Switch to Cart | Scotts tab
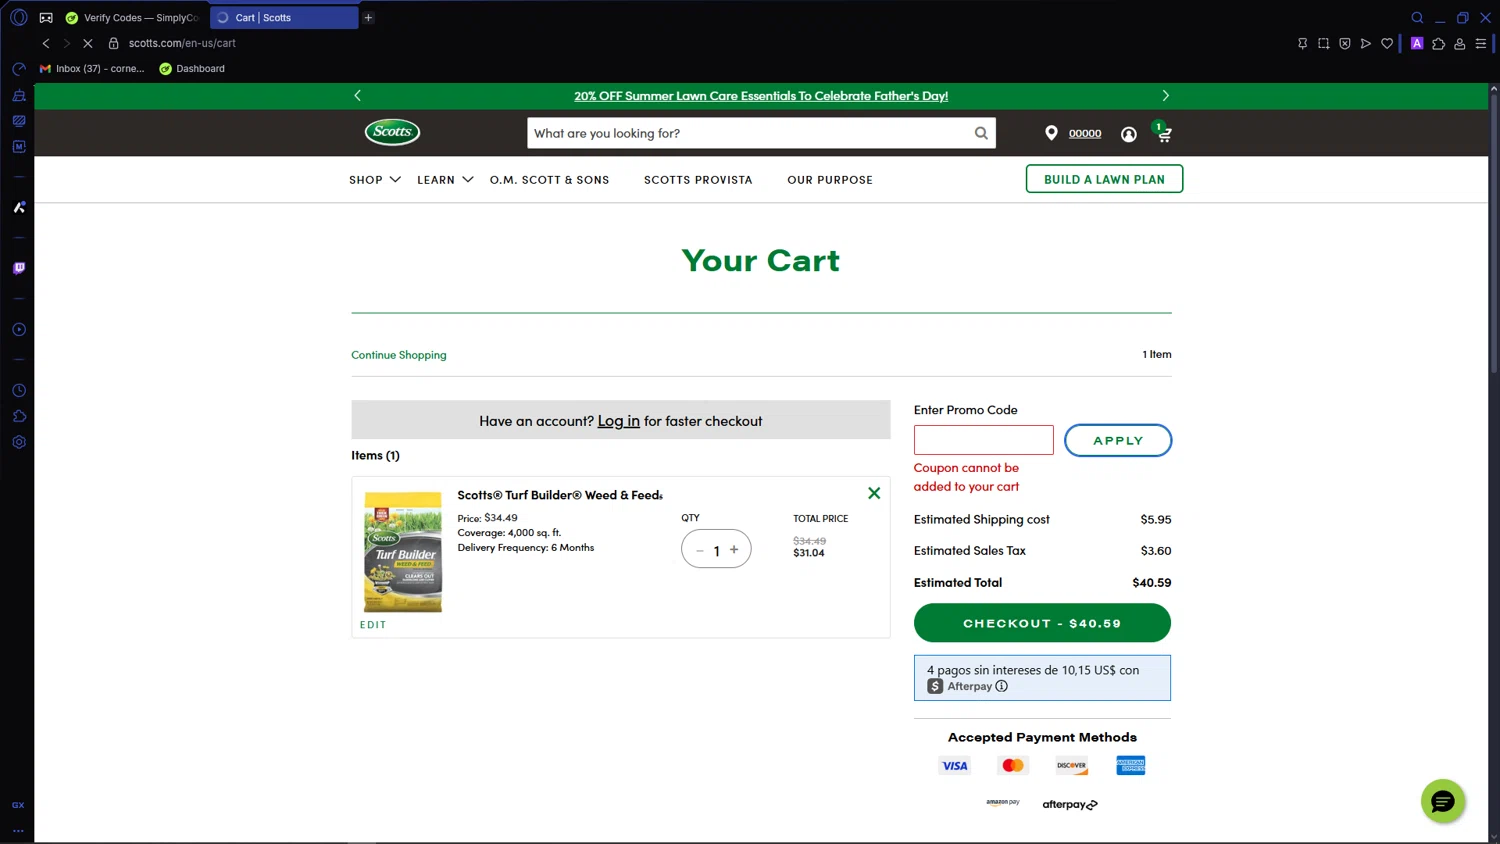1500x844 pixels. [284, 18]
